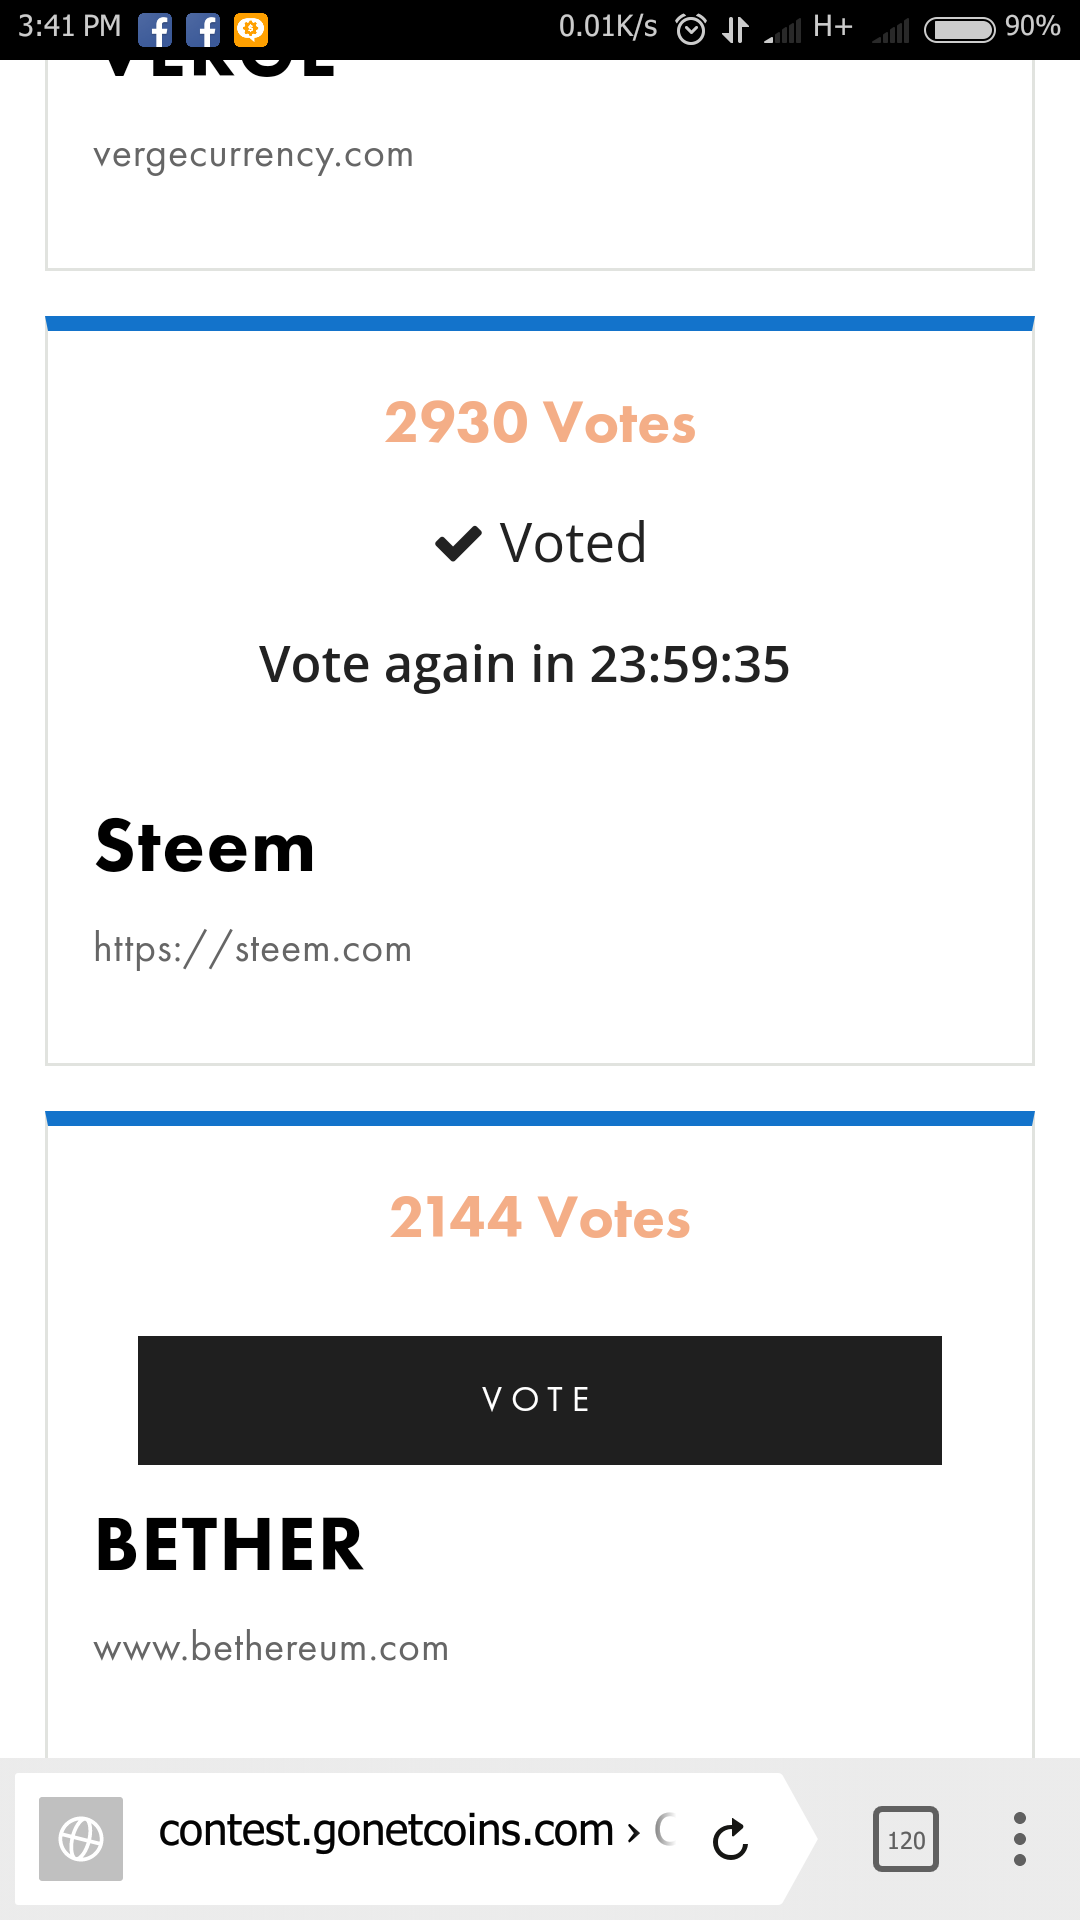This screenshot has height=1920, width=1080.
Task: Tap the battery indicator icon
Action: click(959, 30)
